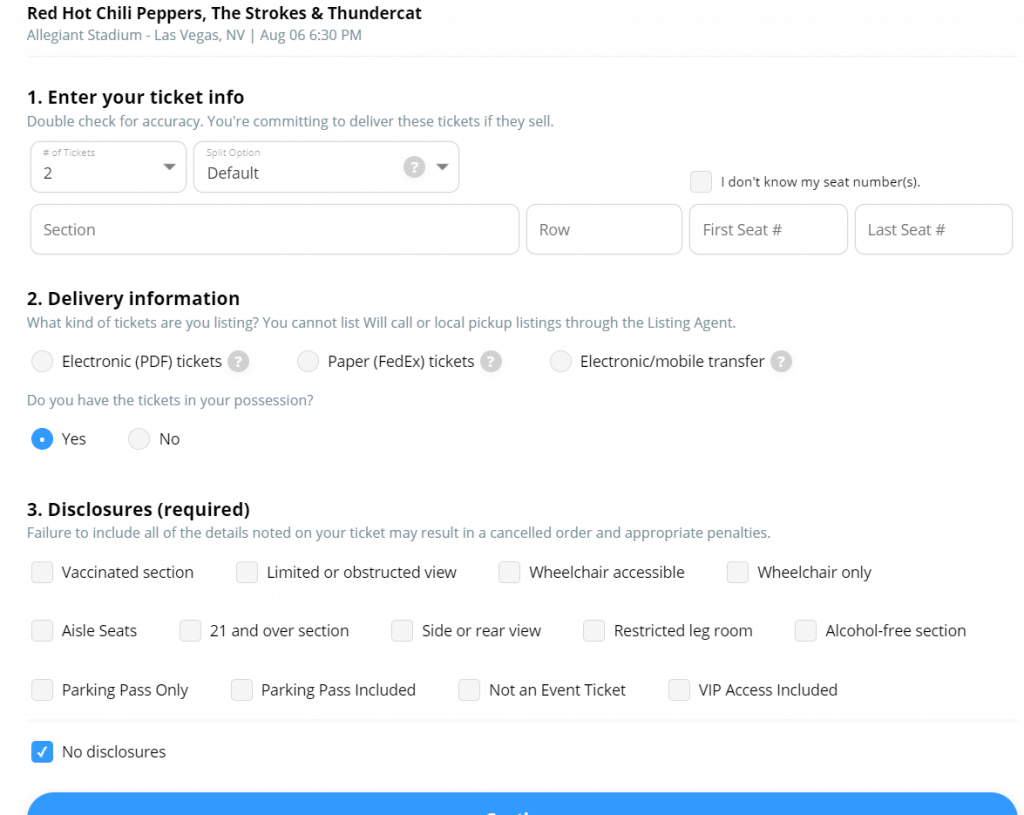Check I don't know my seat number(s)
Viewport: 1024px width, 815px height.
(x=701, y=182)
